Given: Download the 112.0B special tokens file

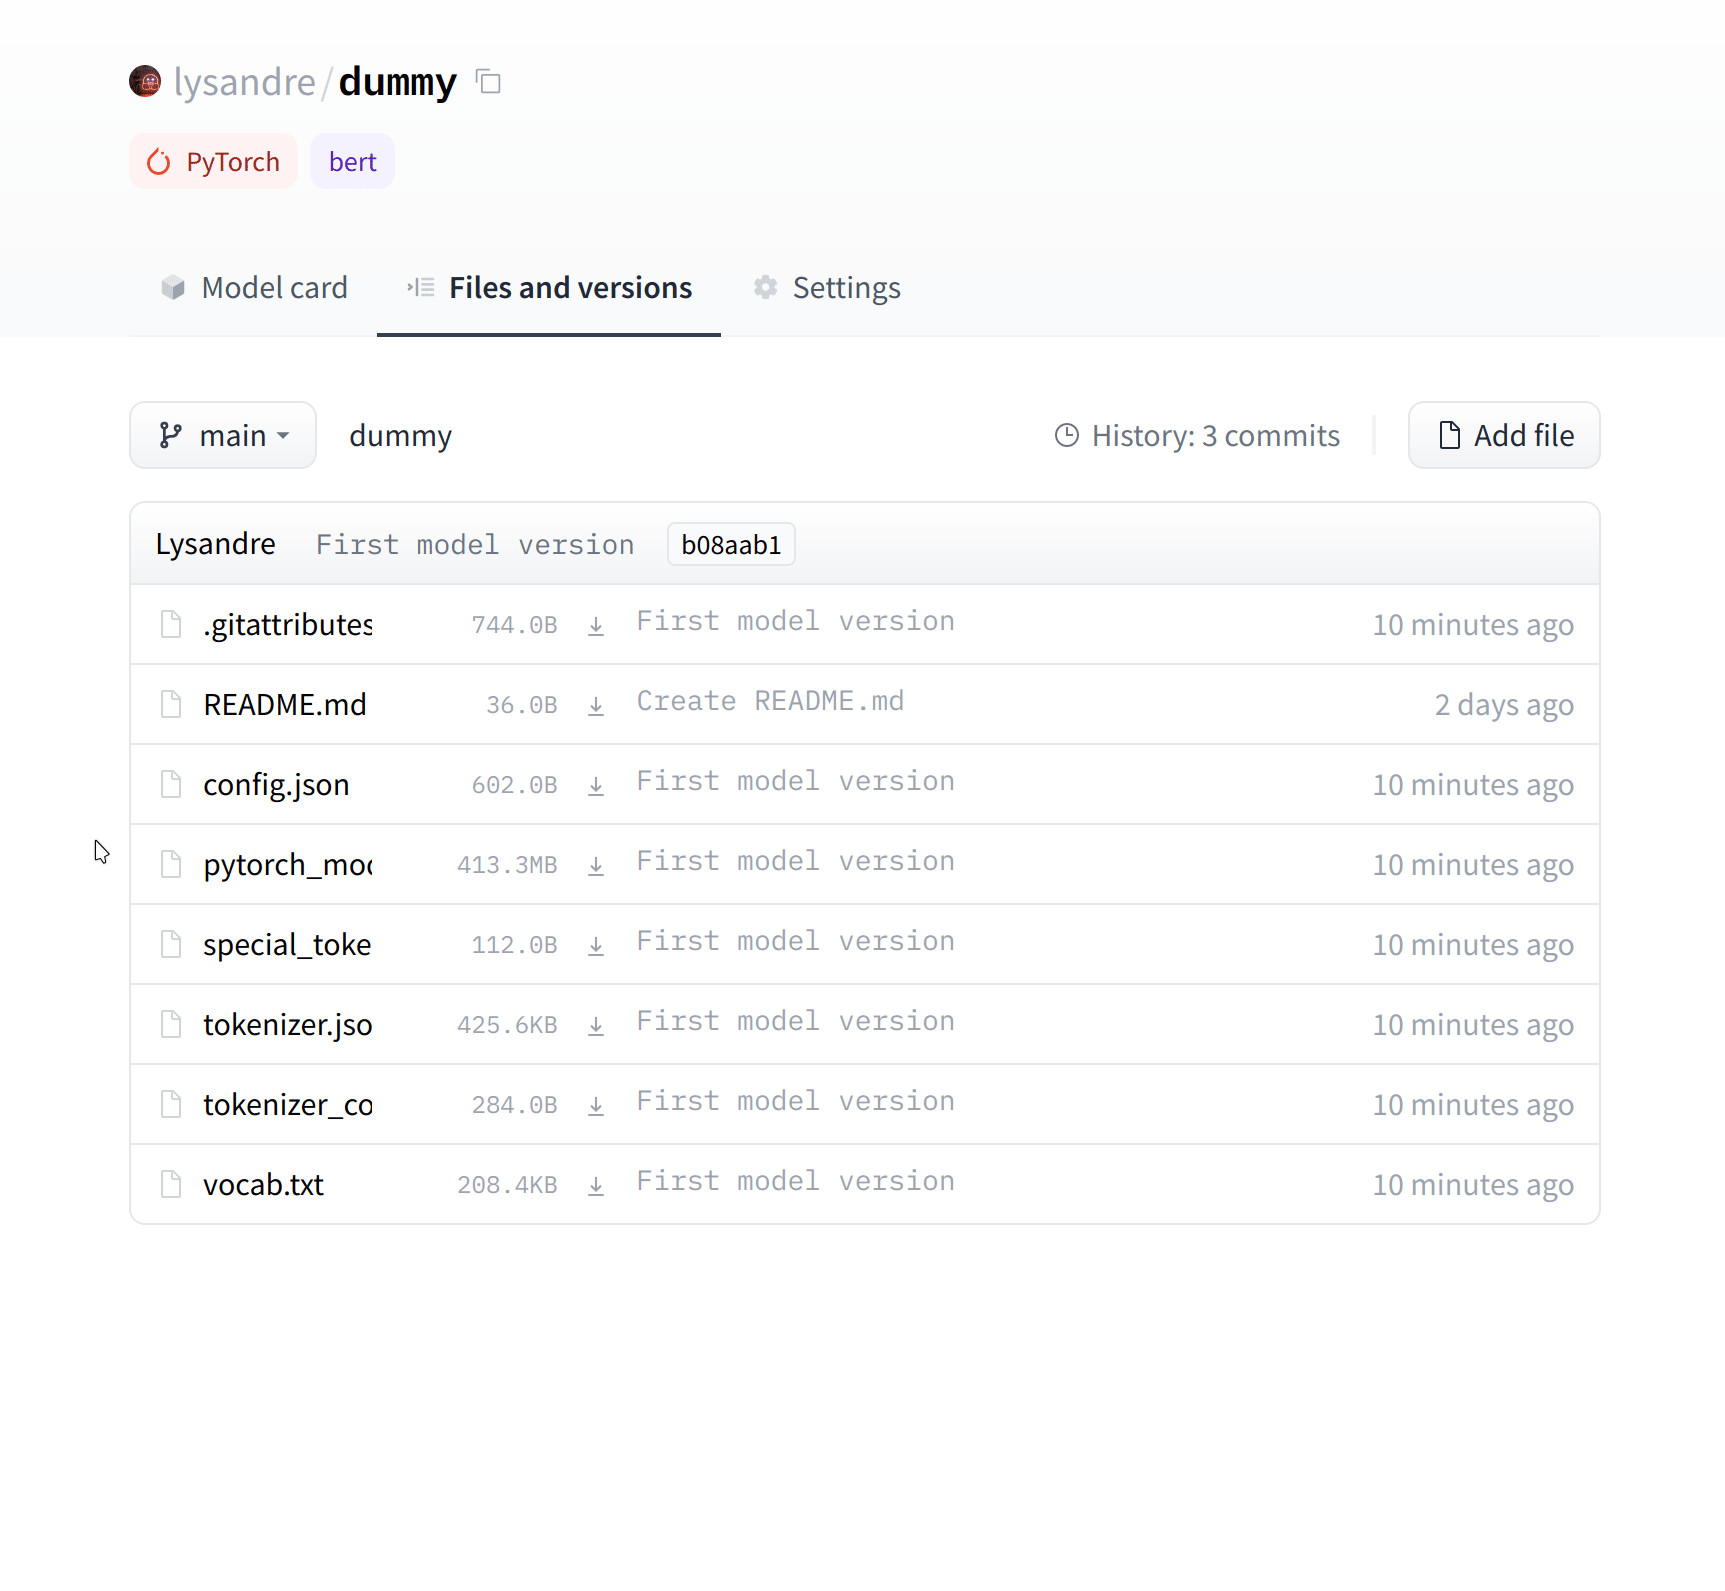Looking at the screenshot, I should pyautogui.click(x=596, y=946).
